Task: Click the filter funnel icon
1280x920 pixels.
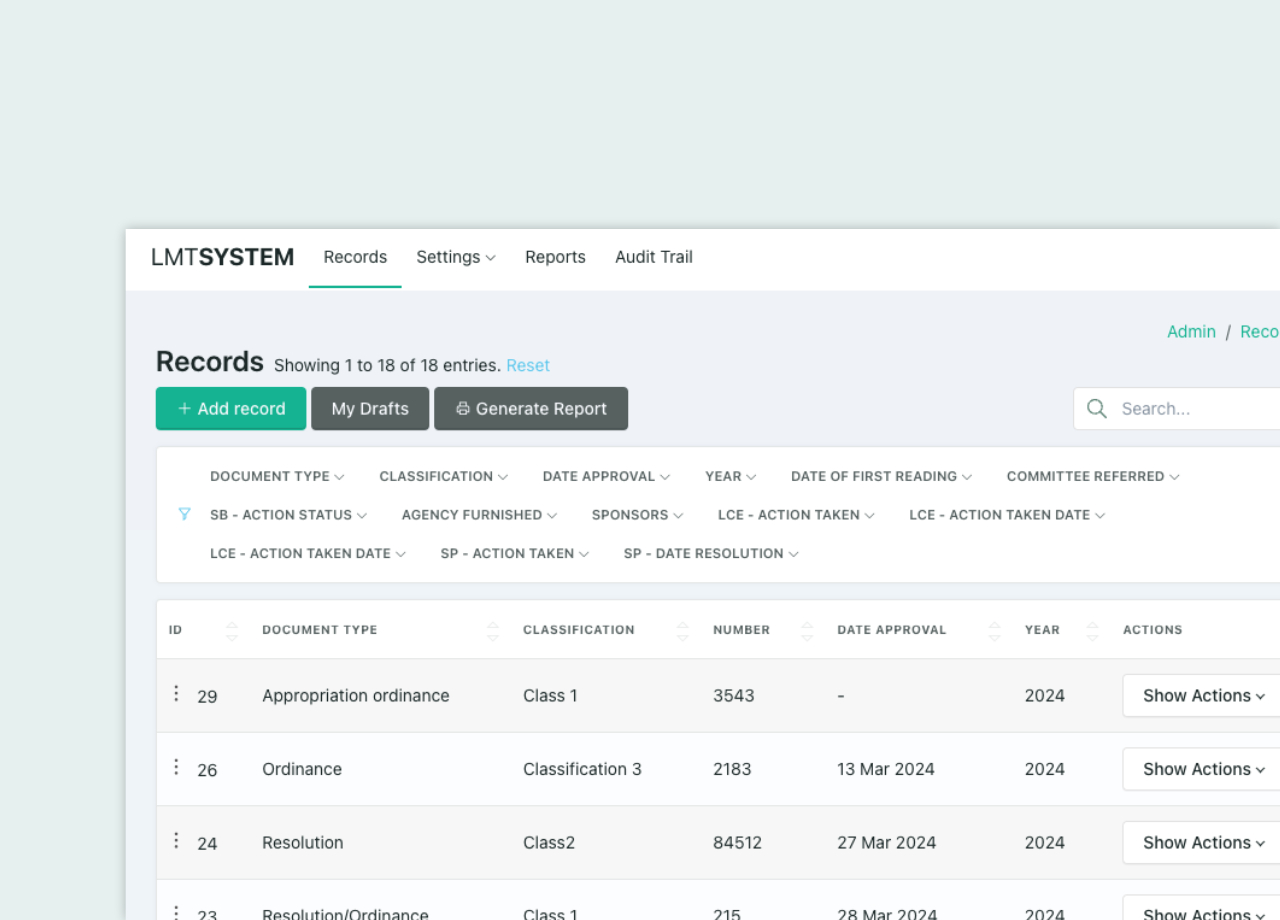Action: click(184, 514)
